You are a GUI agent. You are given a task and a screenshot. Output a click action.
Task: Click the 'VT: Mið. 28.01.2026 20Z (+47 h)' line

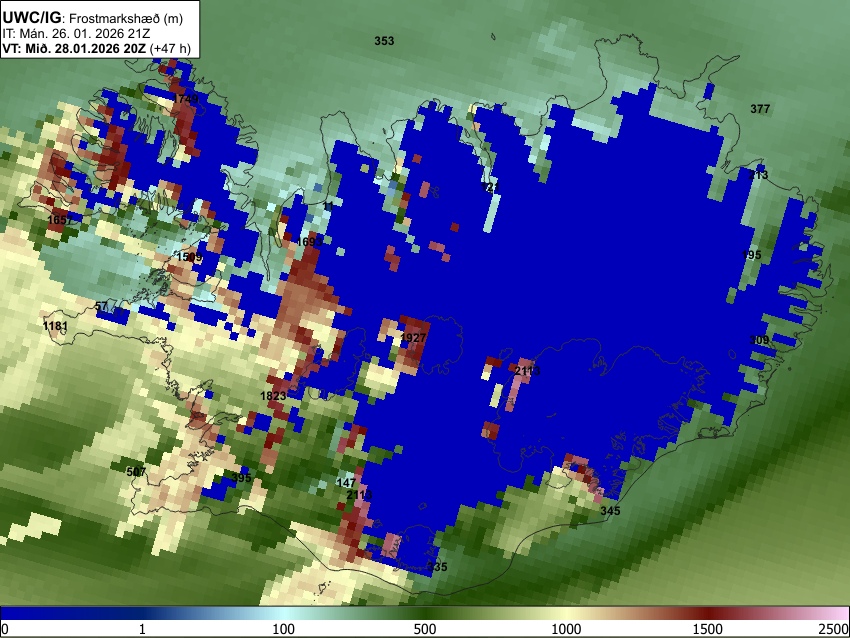click(x=96, y=48)
